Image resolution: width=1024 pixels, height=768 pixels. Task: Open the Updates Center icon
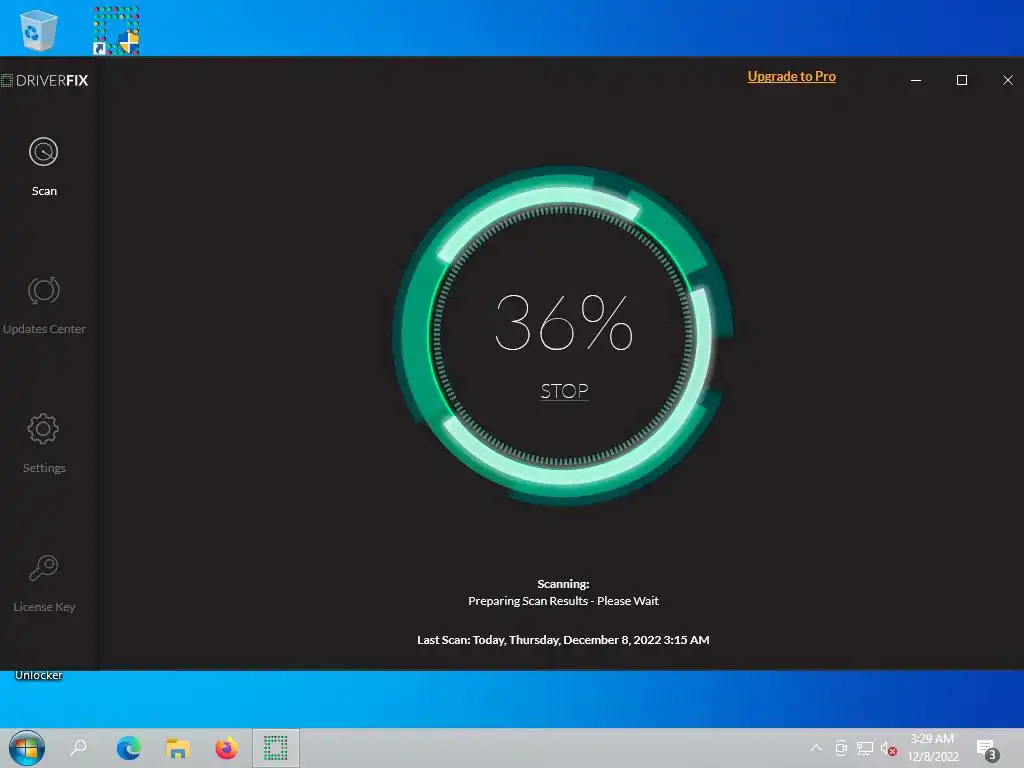coord(44,291)
